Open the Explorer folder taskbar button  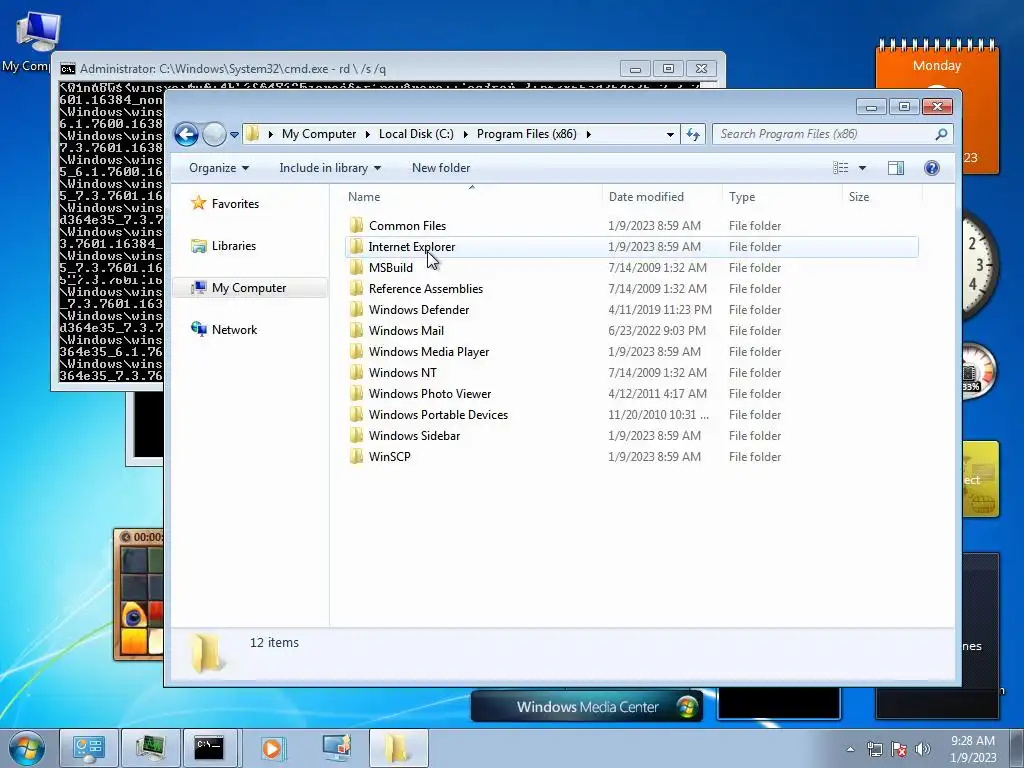pos(398,748)
